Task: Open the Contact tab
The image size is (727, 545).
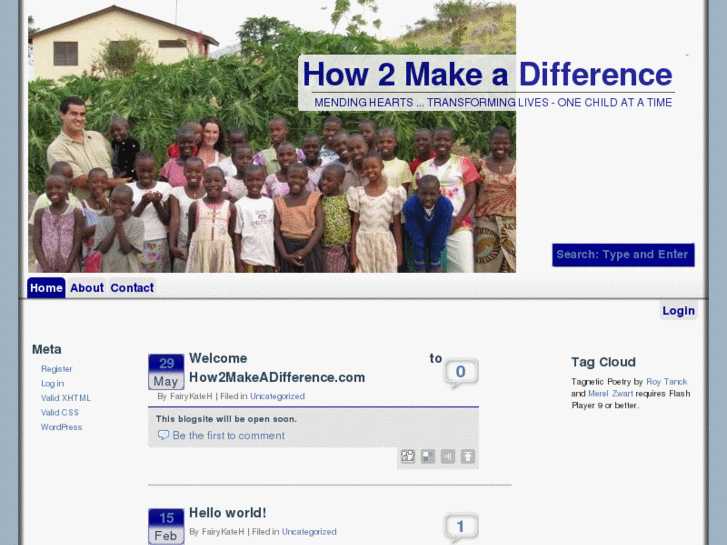Action: click(132, 288)
